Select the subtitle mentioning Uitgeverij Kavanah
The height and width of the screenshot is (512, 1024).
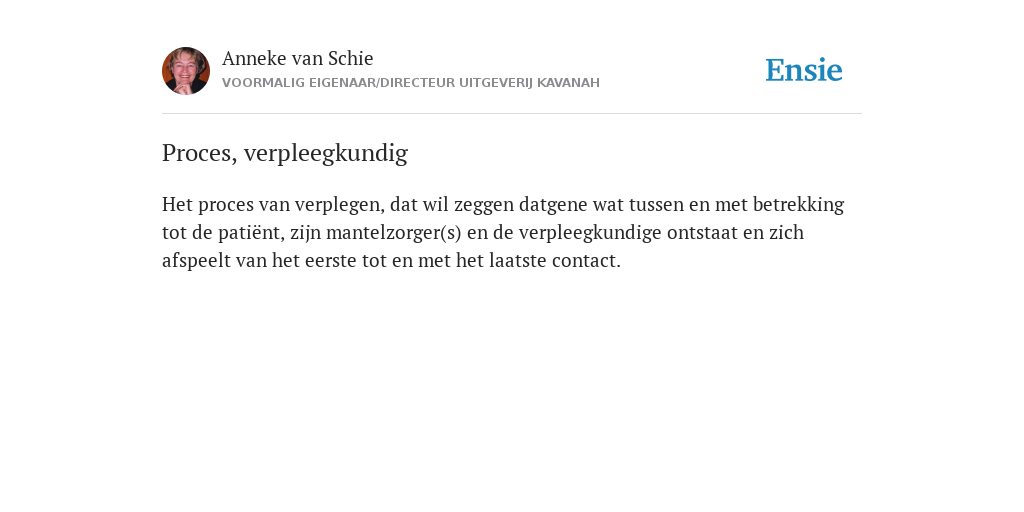pos(411,83)
